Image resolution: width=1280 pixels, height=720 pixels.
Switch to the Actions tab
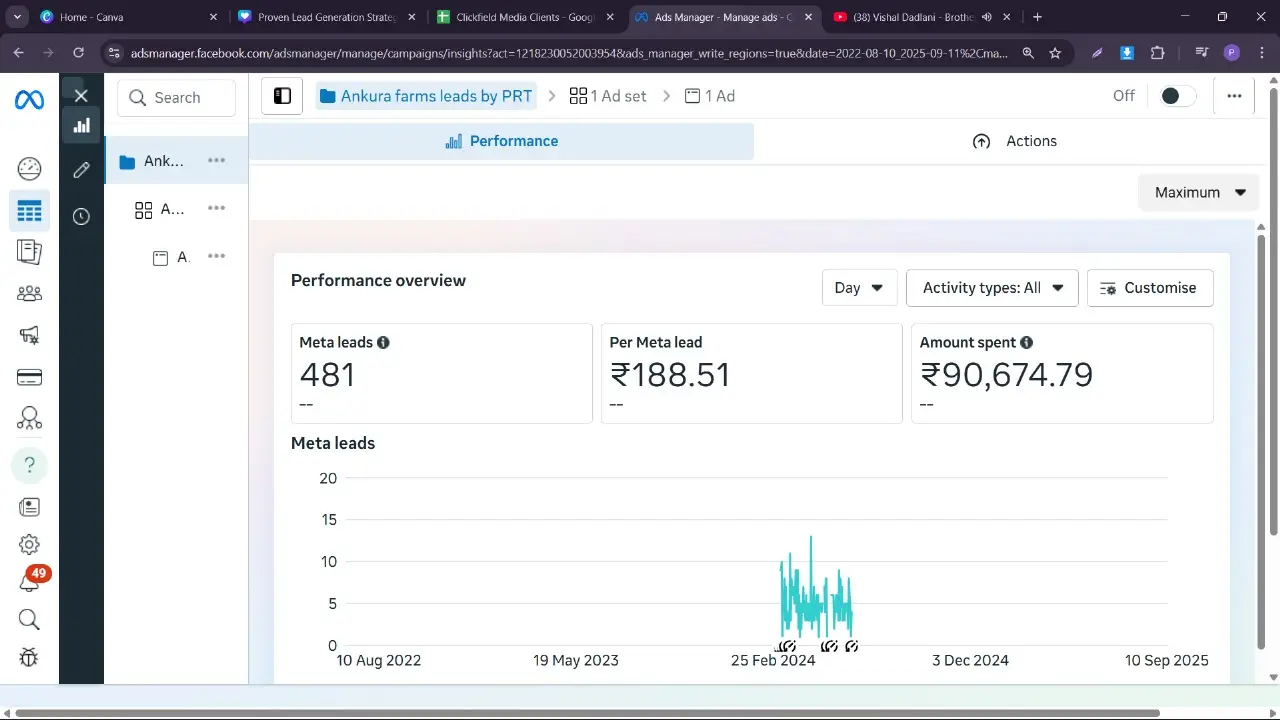tap(1015, 141)
